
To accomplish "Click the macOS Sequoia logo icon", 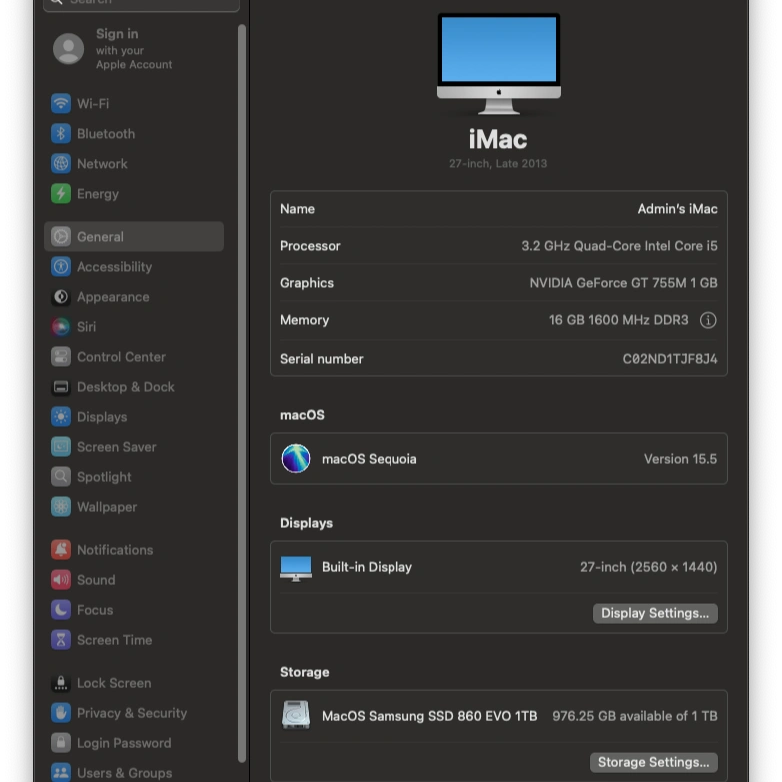I will coord(296,458).
